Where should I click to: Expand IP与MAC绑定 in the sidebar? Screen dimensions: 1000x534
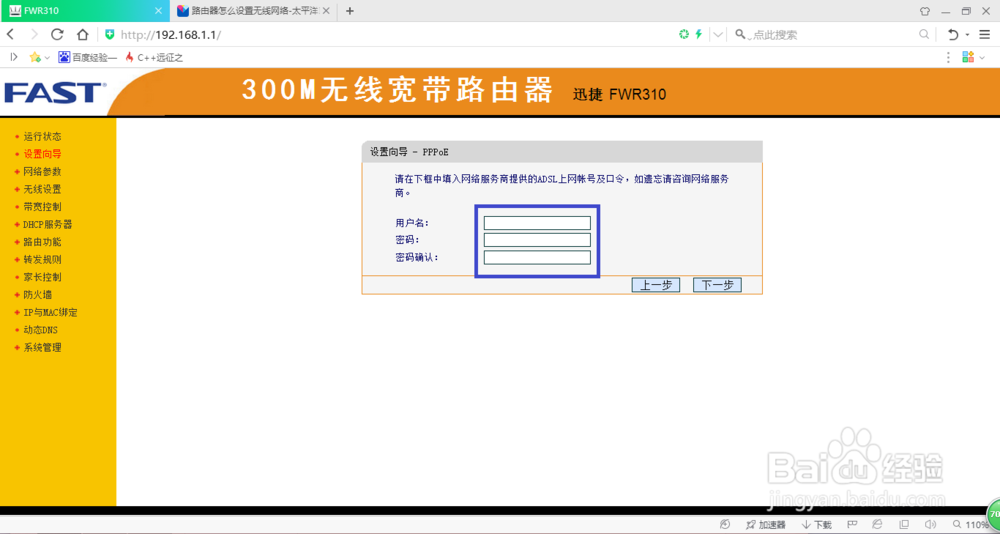point(50,313)
